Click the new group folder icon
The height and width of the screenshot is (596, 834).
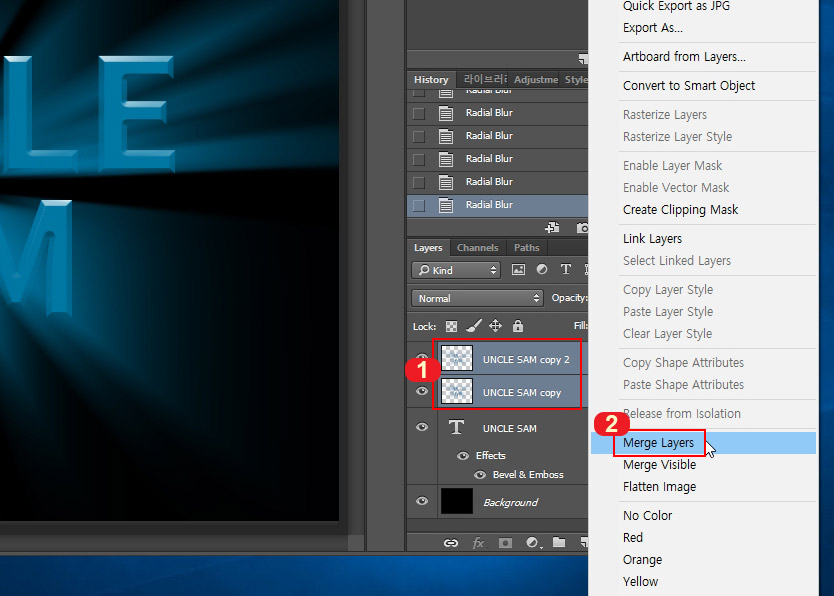click(x=558, y=542)
